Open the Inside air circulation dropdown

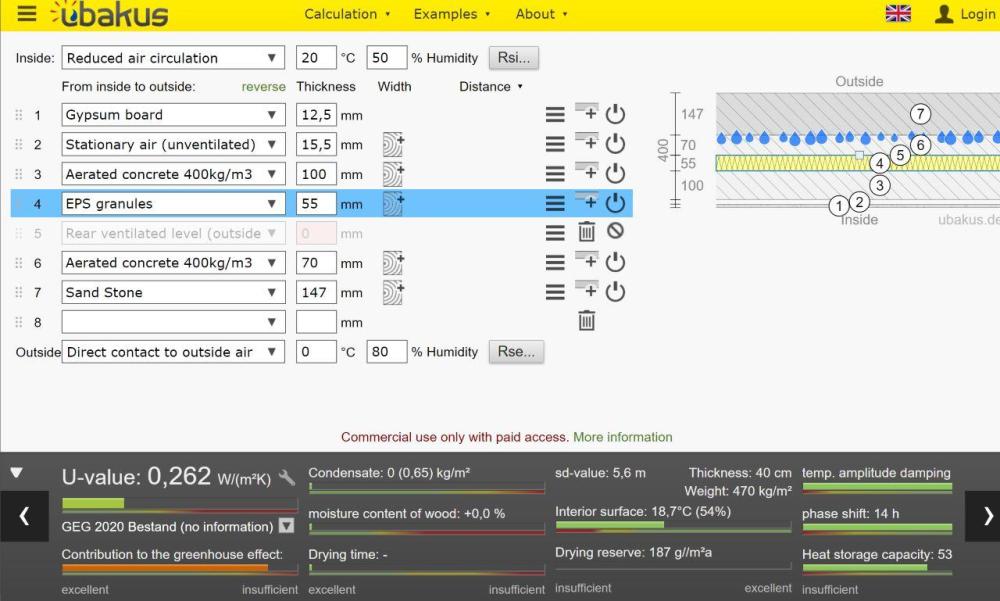point(173,58)
